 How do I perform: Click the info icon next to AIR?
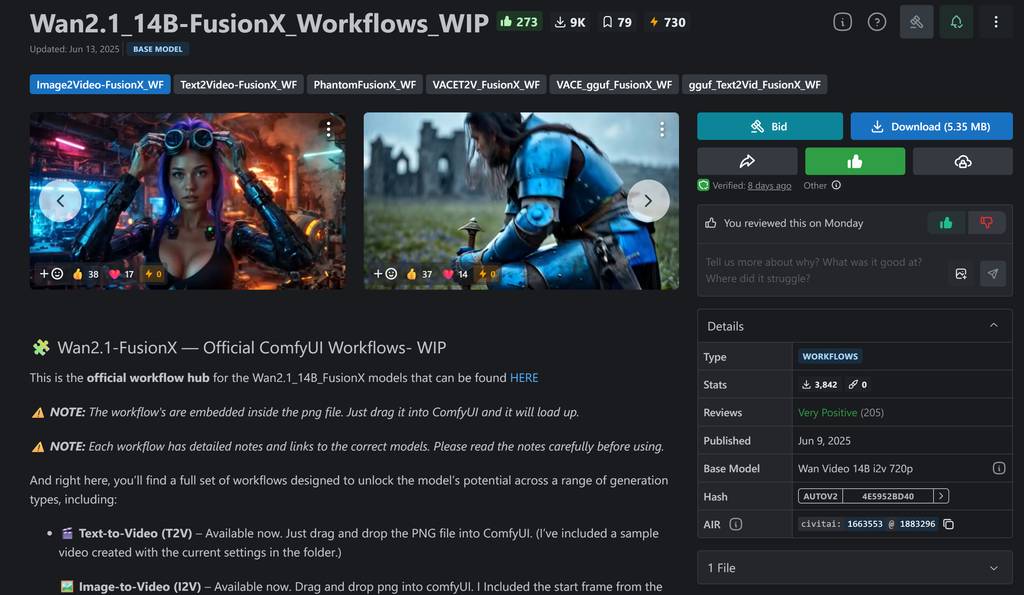tap(735, 524)
